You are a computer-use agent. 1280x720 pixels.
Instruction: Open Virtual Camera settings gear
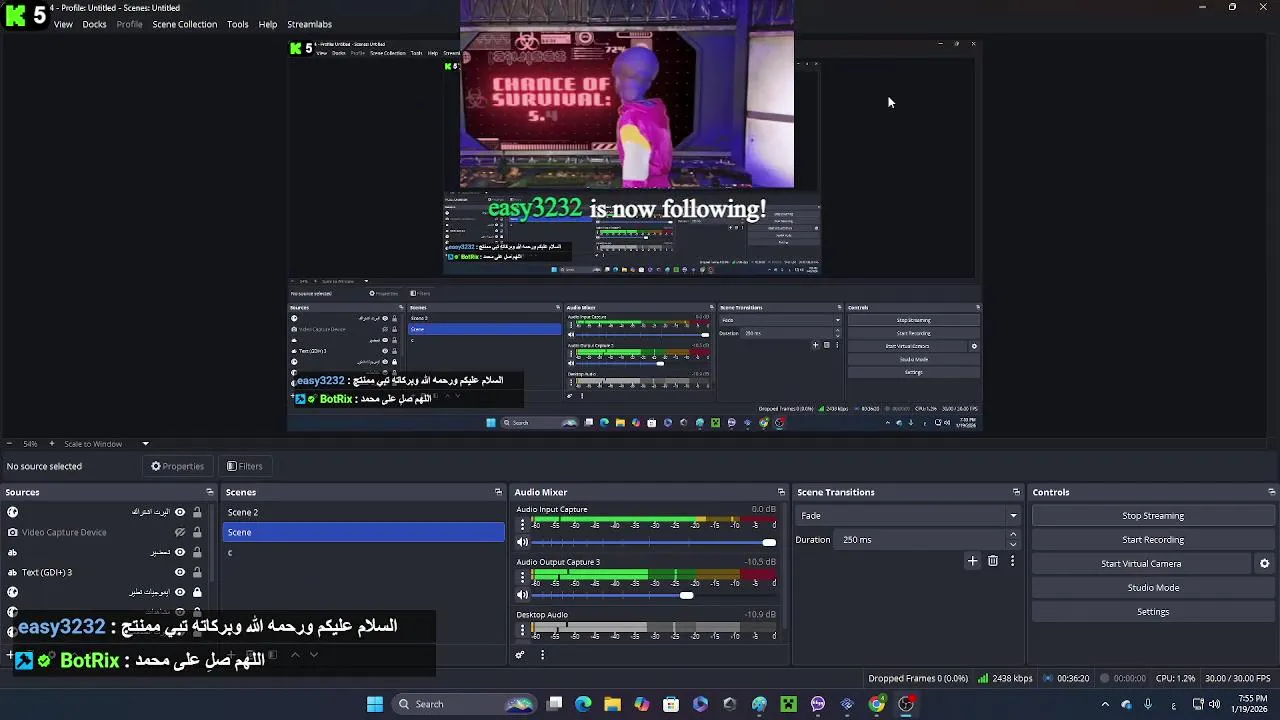1264,564
